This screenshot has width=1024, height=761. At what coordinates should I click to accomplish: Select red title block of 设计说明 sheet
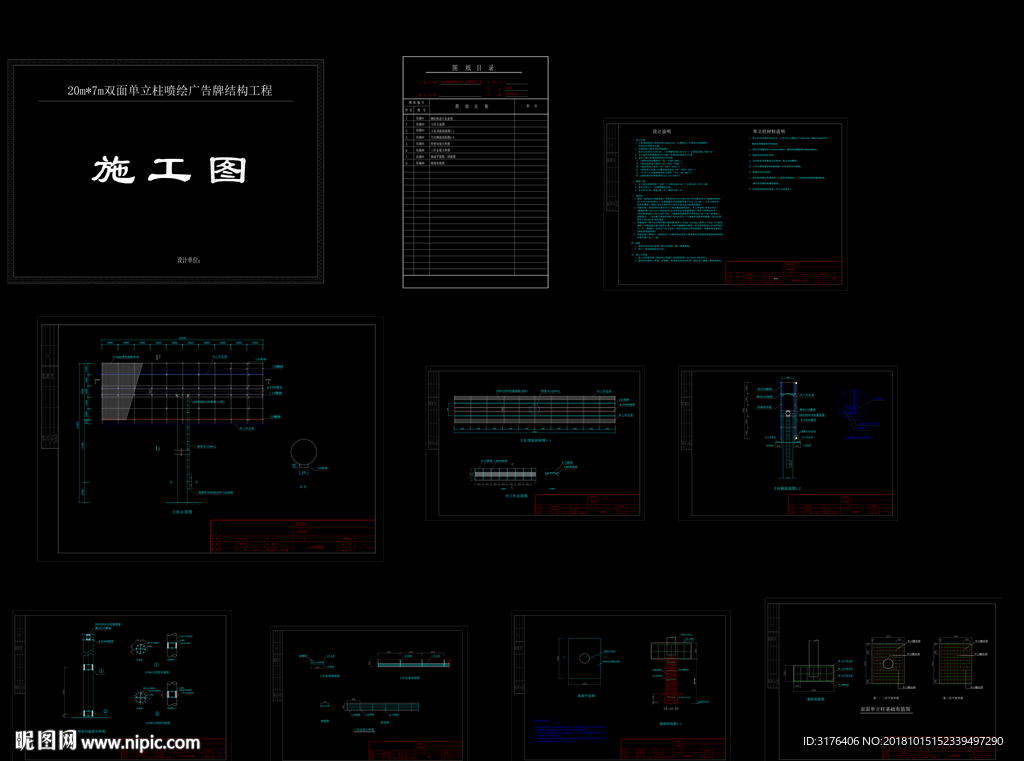click(783, 273)
